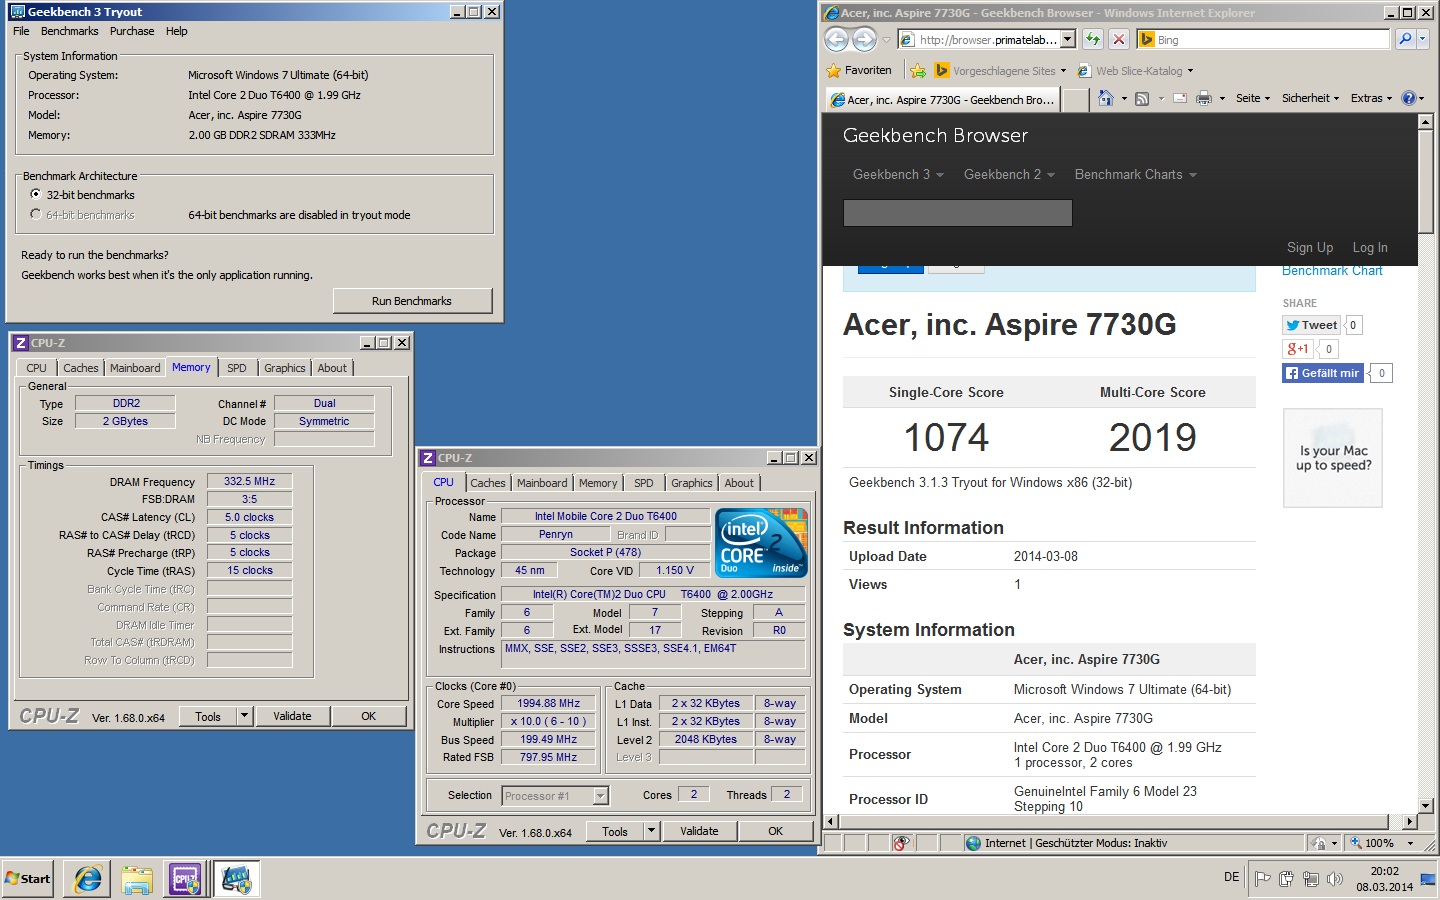Click the Windows Start button

tap(28, 879)
